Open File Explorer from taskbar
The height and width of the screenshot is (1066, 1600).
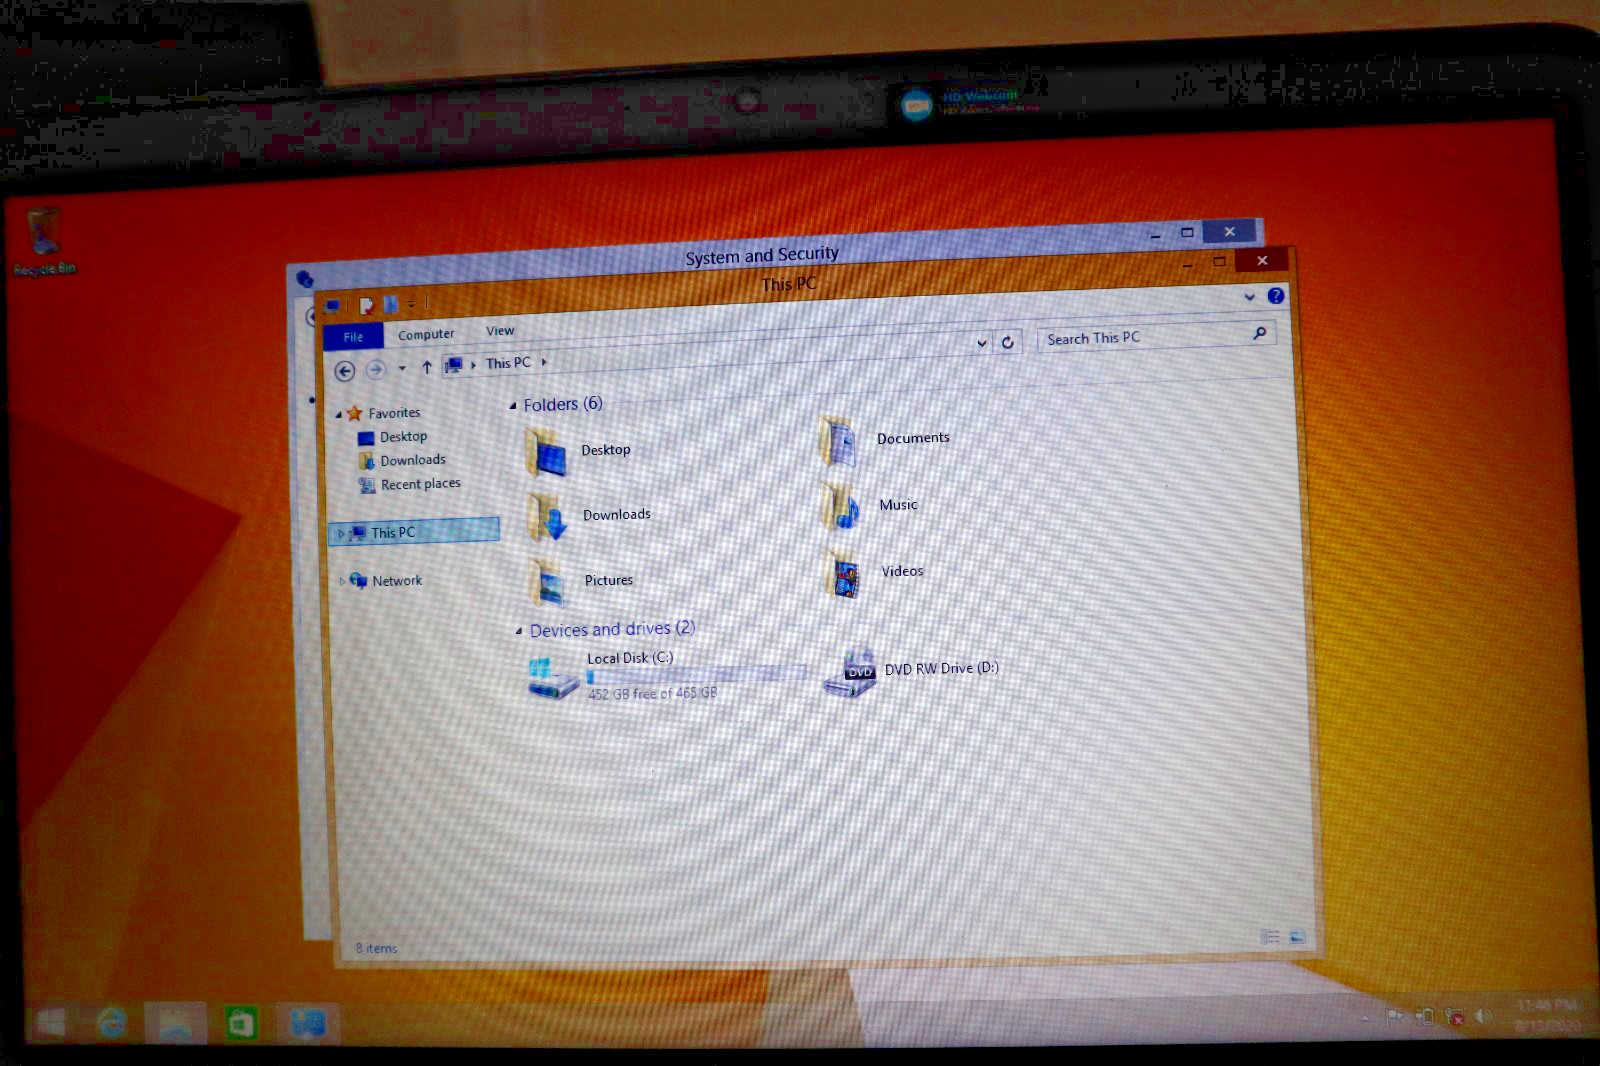[176, 1023]
